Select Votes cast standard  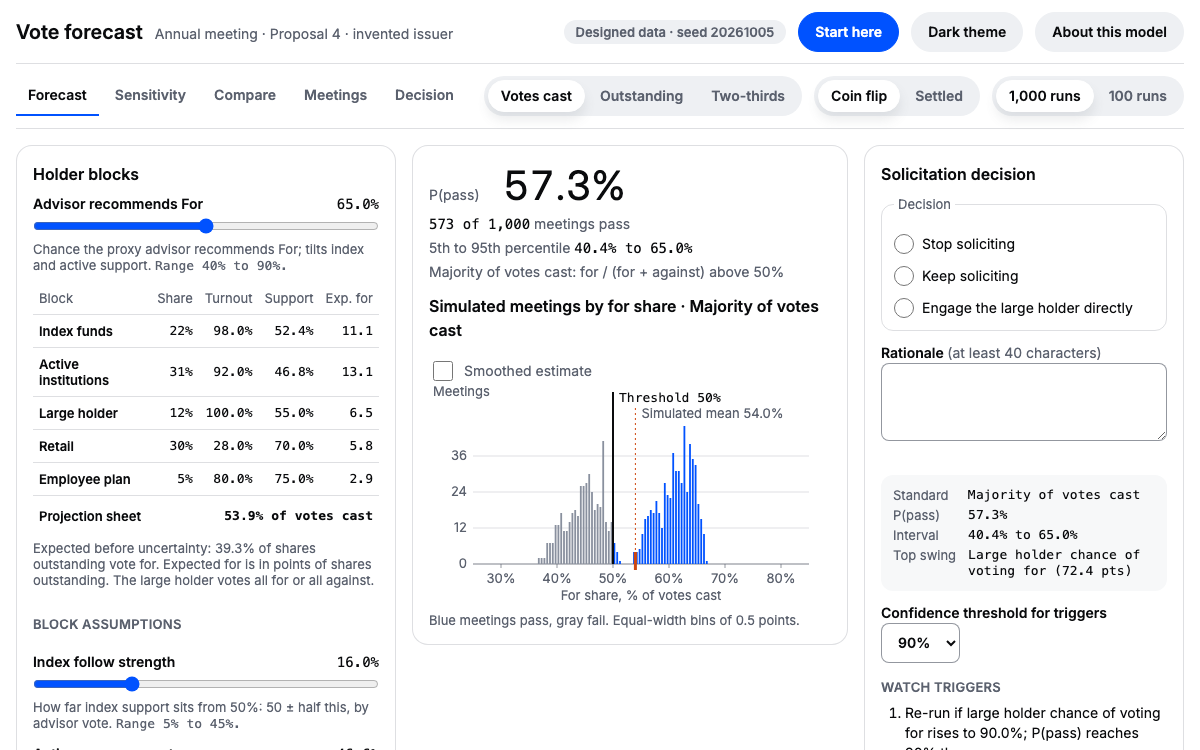536,96
